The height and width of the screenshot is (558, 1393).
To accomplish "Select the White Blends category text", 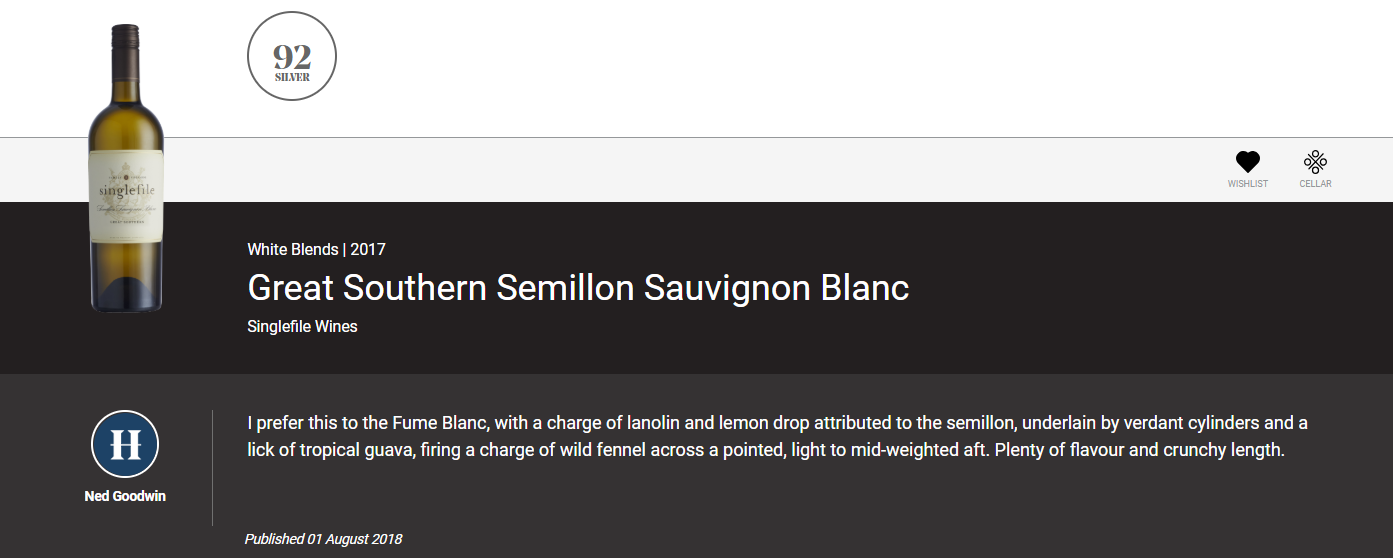I will click(x=293, y=249).
